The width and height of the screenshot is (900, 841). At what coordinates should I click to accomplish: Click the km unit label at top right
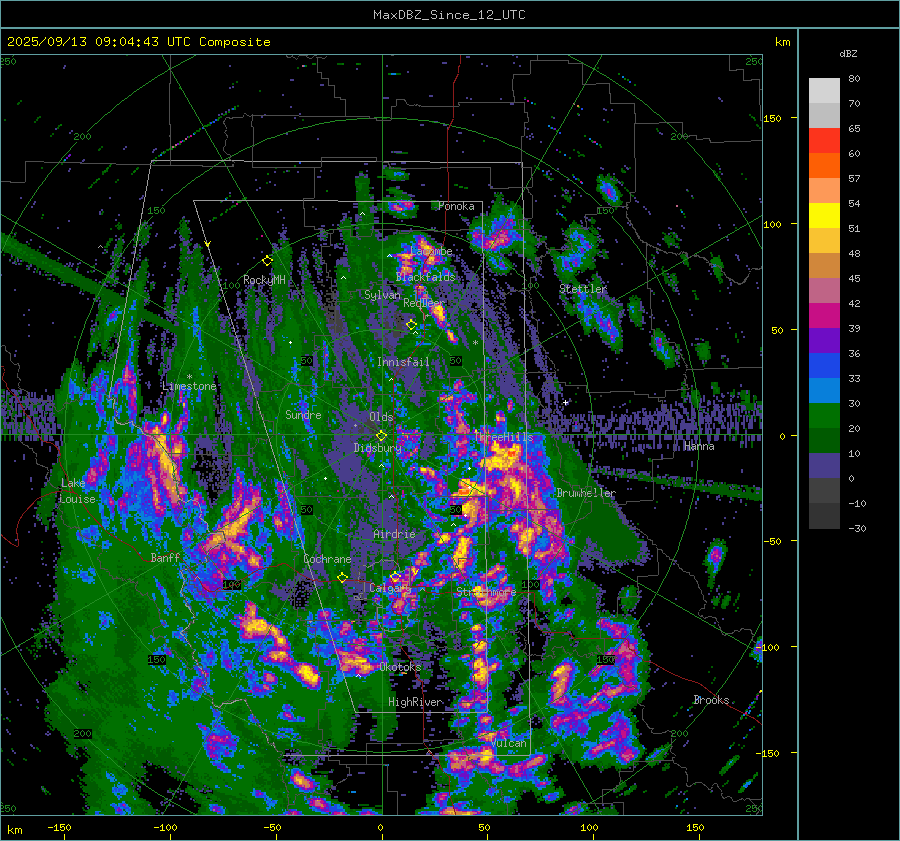click(782, 42)
